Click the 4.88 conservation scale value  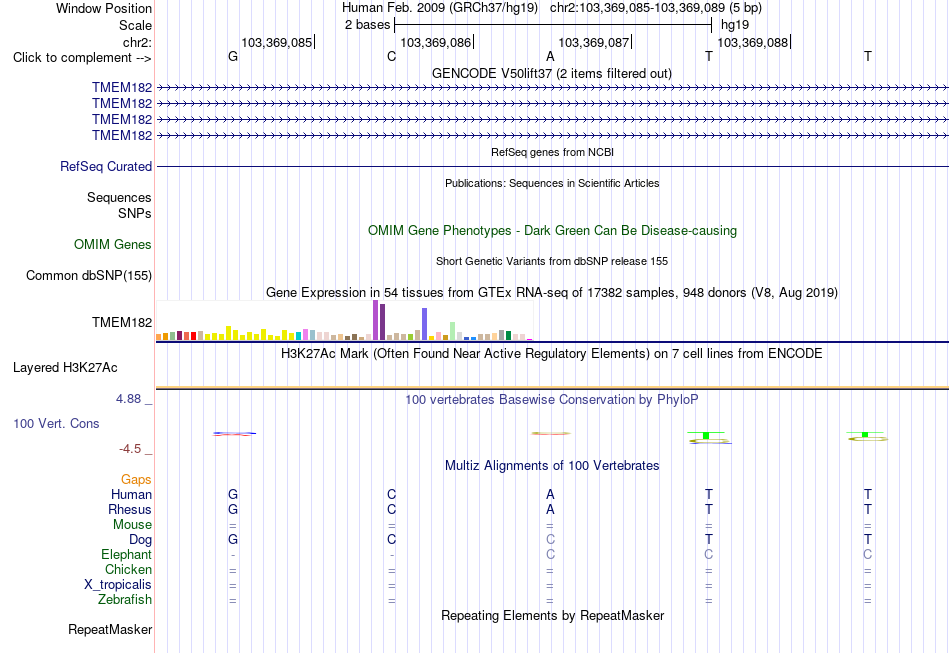tap(128, 399)
